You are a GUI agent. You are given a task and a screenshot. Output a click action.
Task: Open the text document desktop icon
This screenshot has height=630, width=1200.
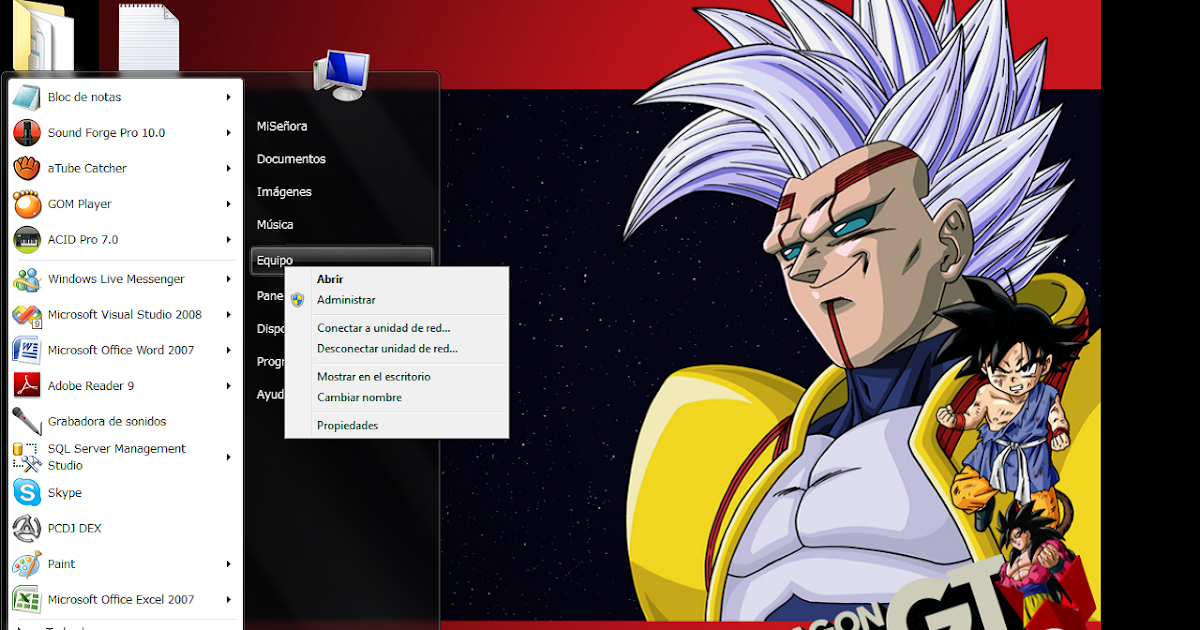[149, 37]
